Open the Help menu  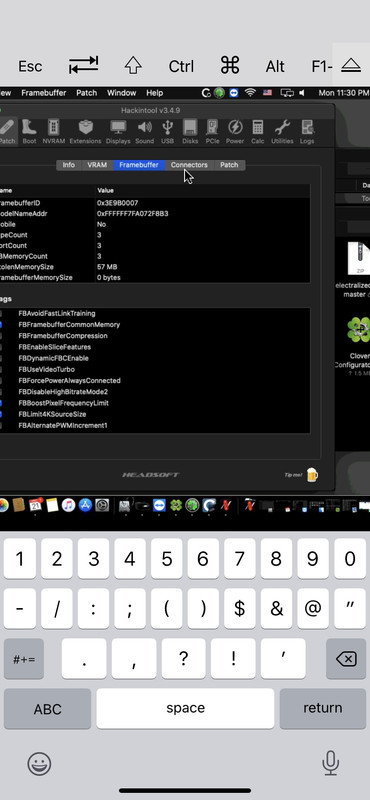(155, 93)
